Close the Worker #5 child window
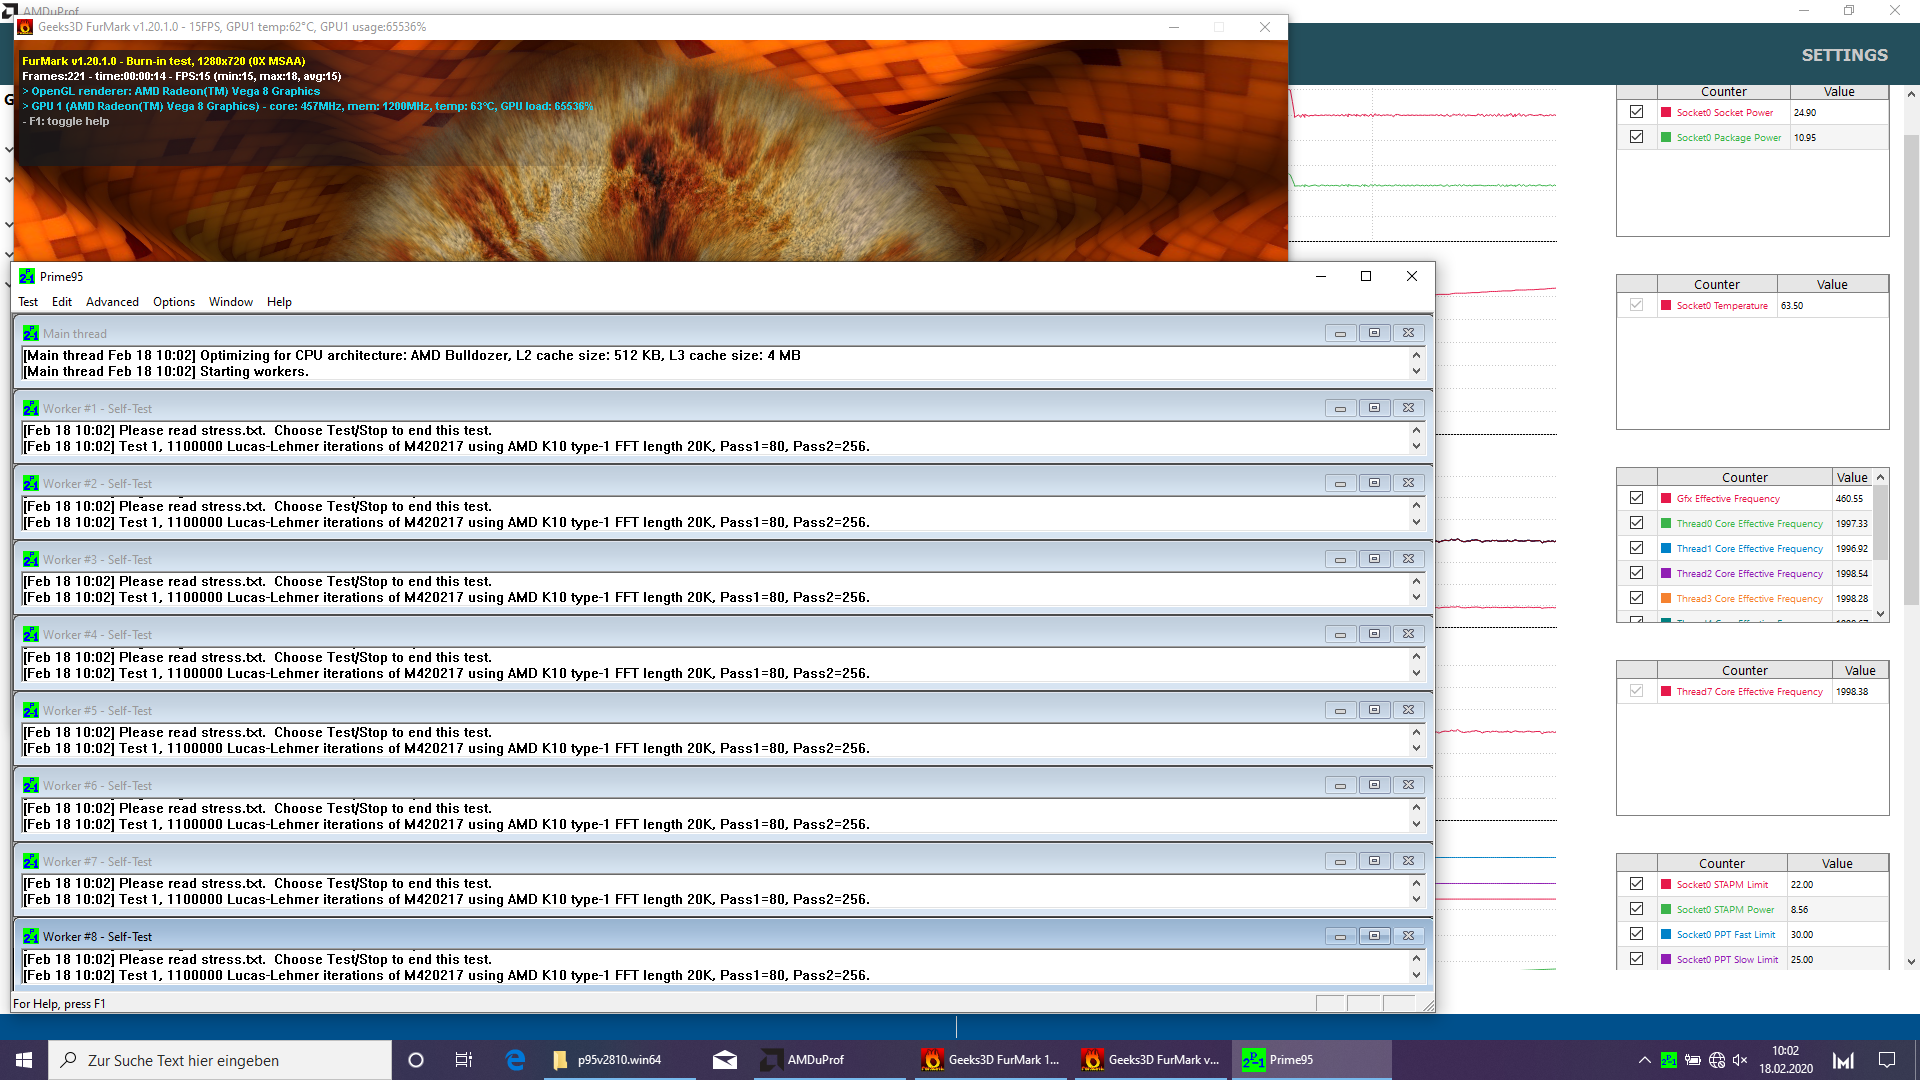Screen dimensions: 1920x1080 coord(1408,710)
